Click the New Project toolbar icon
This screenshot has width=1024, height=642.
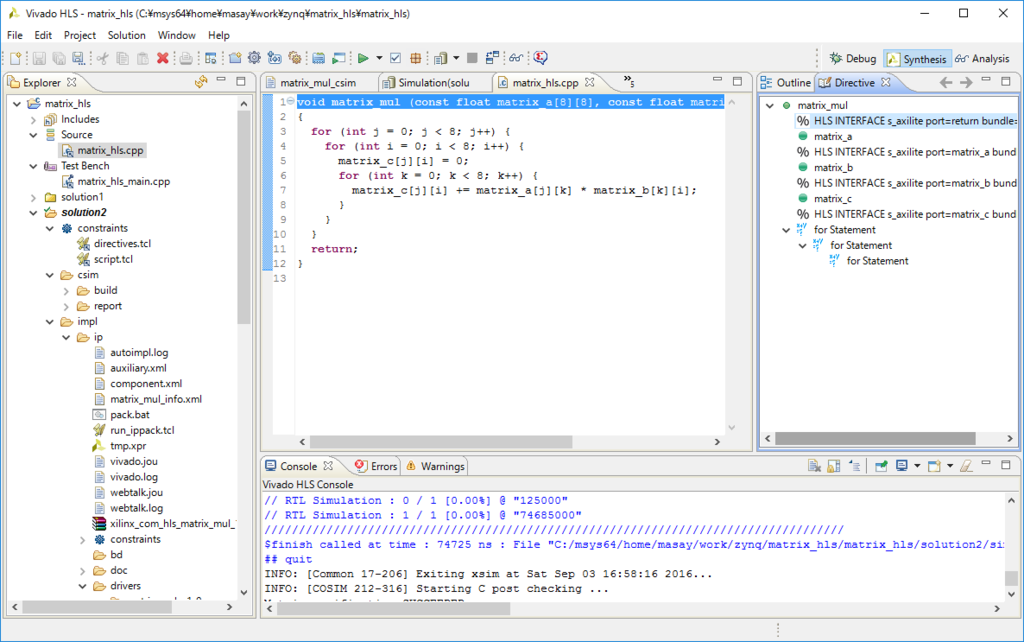[15, 58]
